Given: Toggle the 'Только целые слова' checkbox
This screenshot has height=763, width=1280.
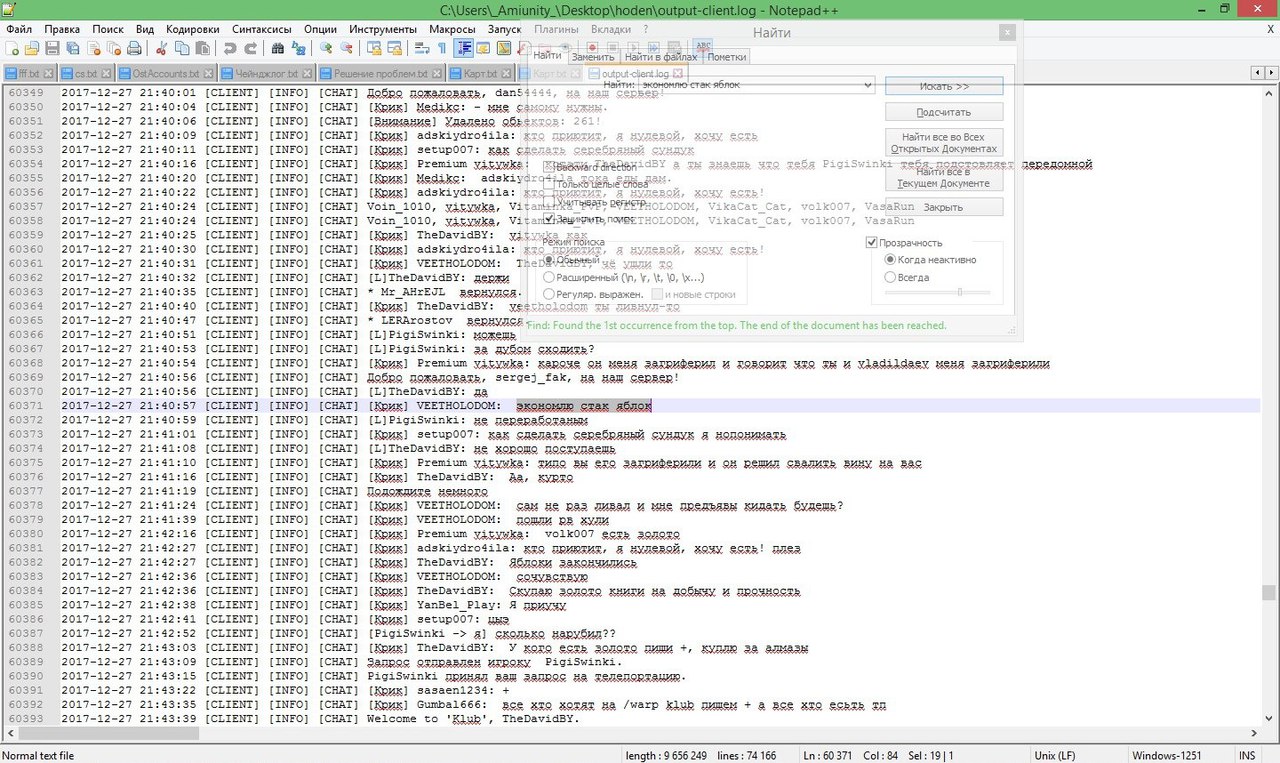Looking at the screenshot, I should [x=548, y=184].
